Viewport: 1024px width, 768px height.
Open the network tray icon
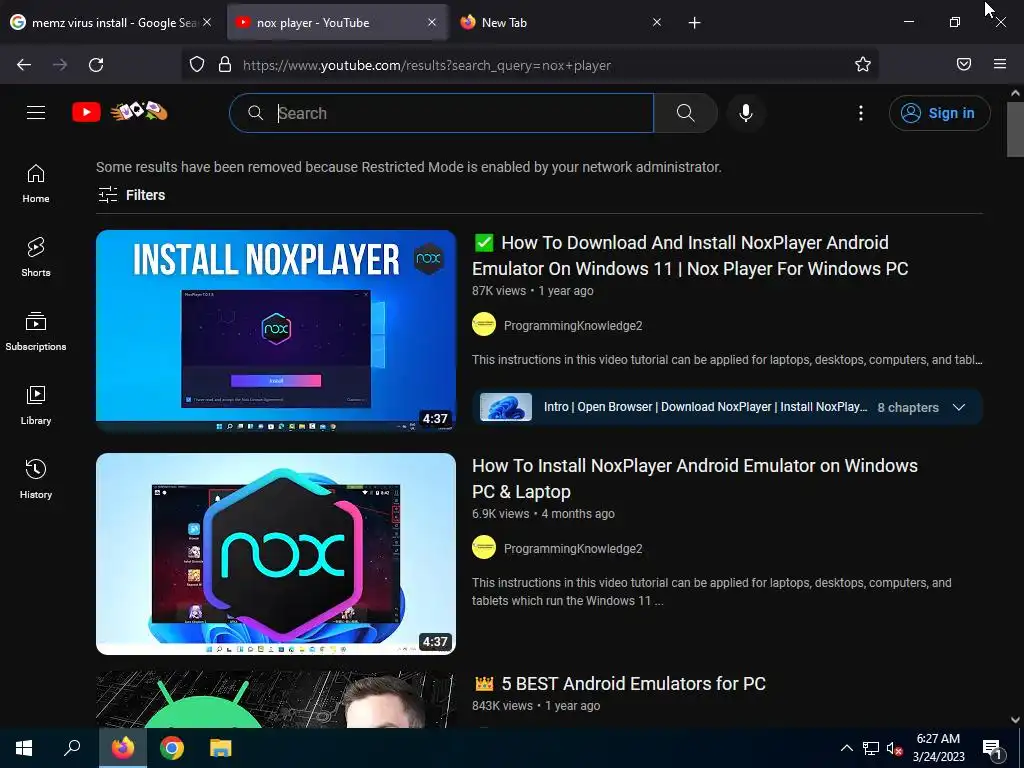pyautogui.click(x=871, y=748)
